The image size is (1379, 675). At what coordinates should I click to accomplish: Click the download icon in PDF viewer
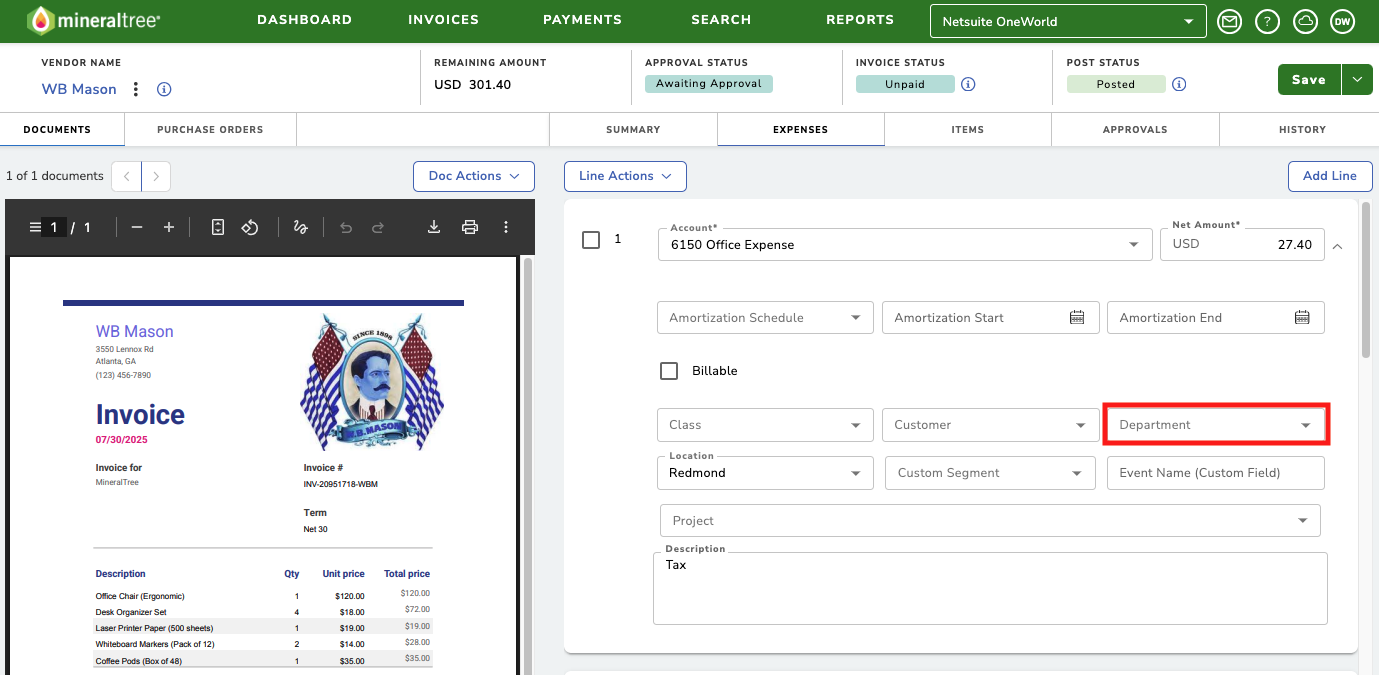pyautogui.click(x=434, y=227)
